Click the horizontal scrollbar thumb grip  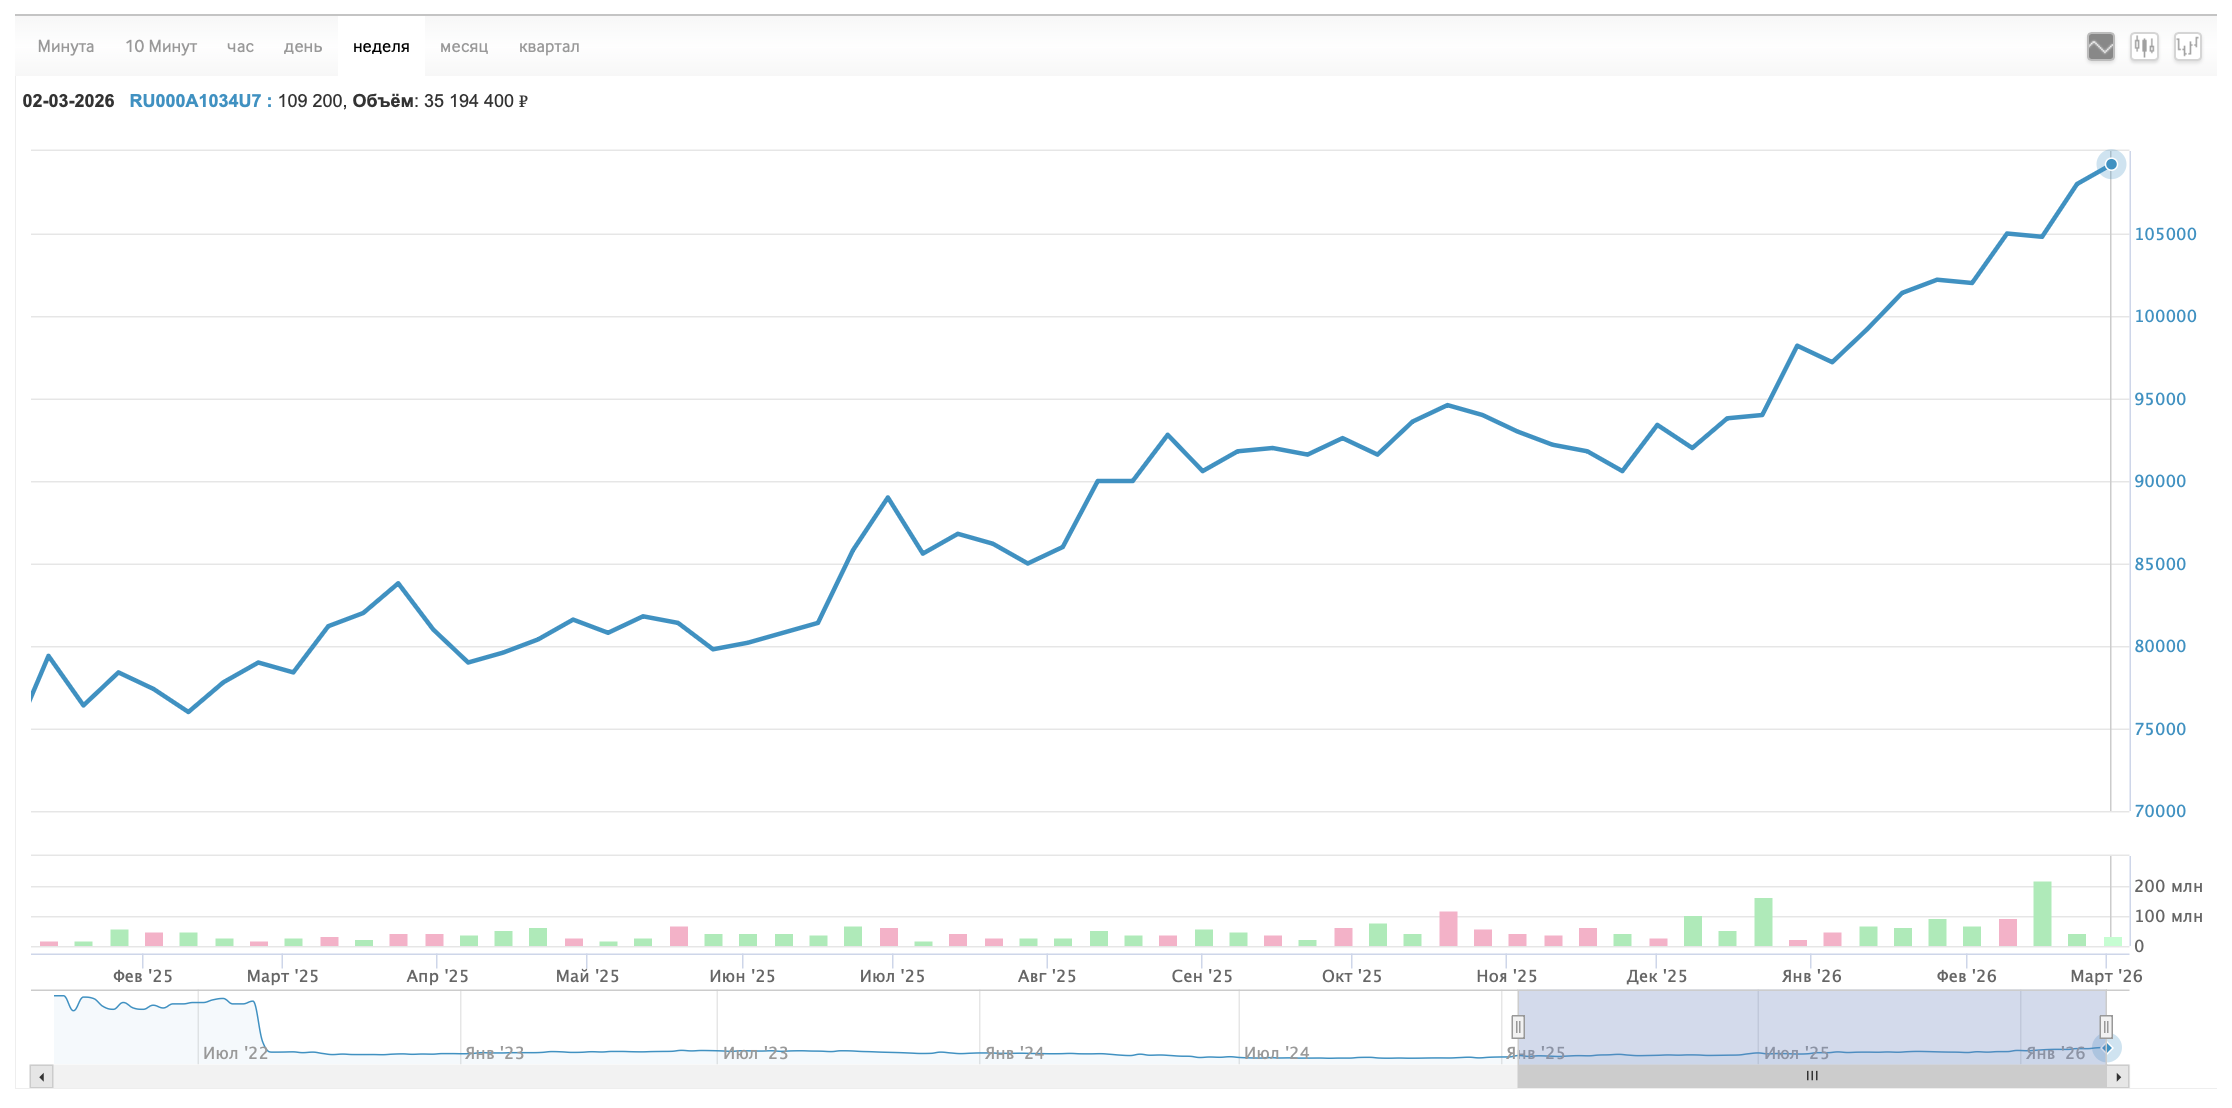click(1812, 1076)
